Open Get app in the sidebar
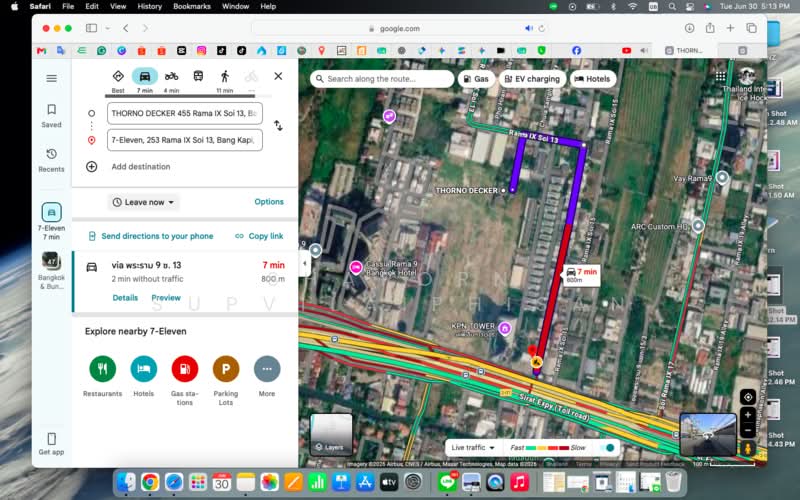Screen dimensions: 800x500 pos(52,443)
